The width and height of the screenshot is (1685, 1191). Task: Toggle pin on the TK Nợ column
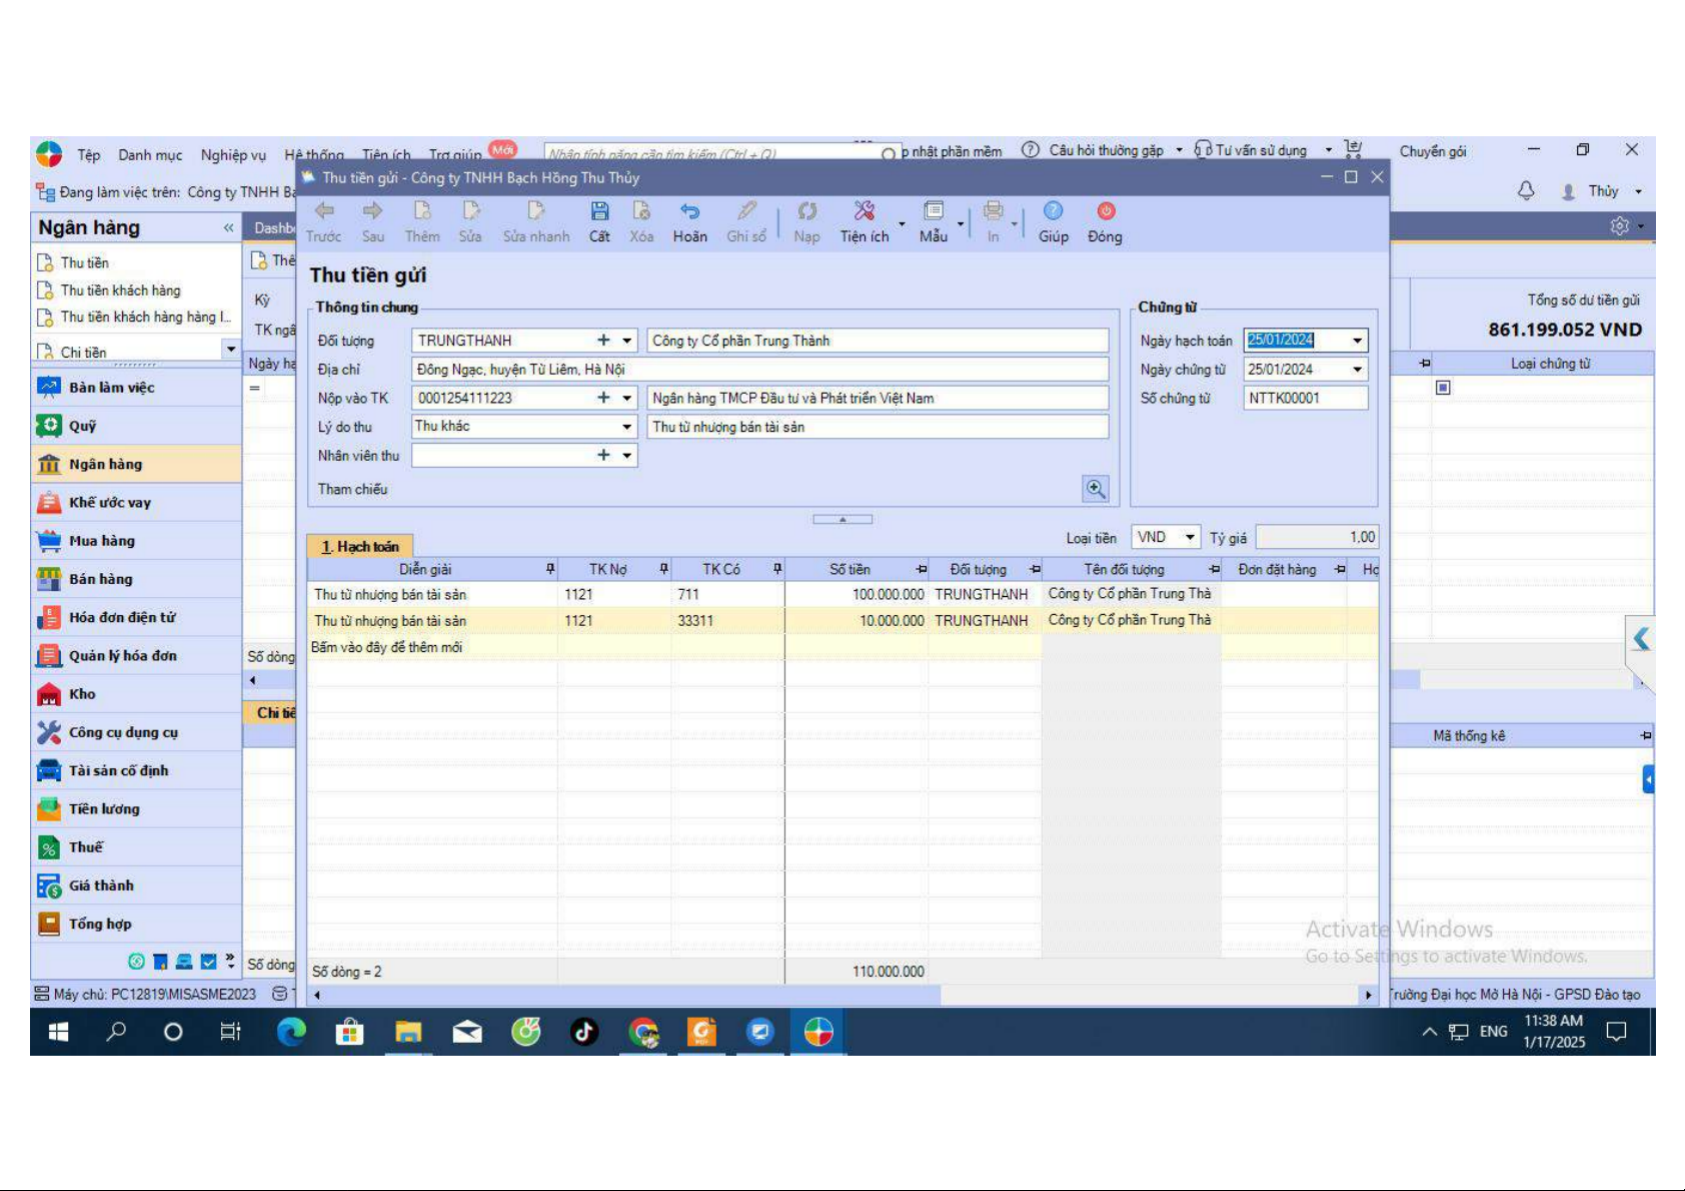point(664,569)
